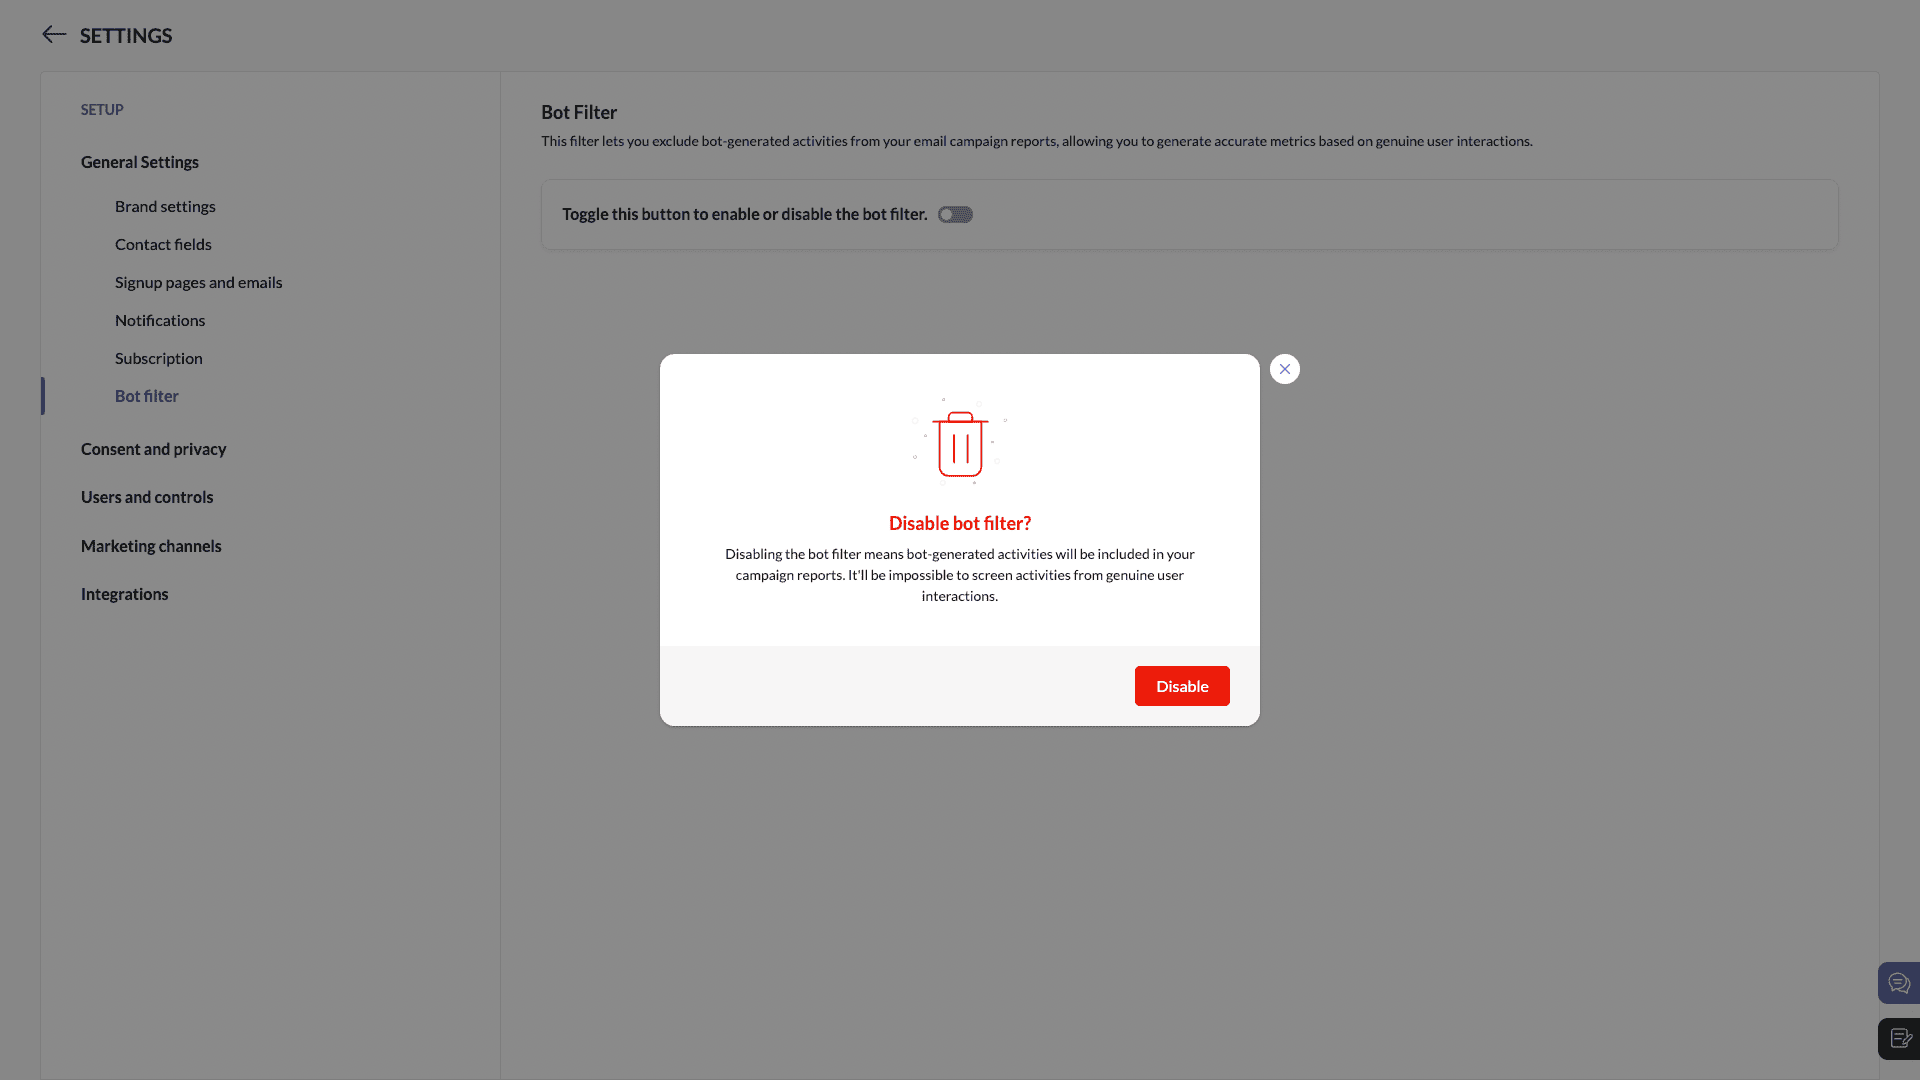Image resolution: width=1920 pixels, height=1080 pixels.
Task: Go to Contact fields
Action: (163, 244)
